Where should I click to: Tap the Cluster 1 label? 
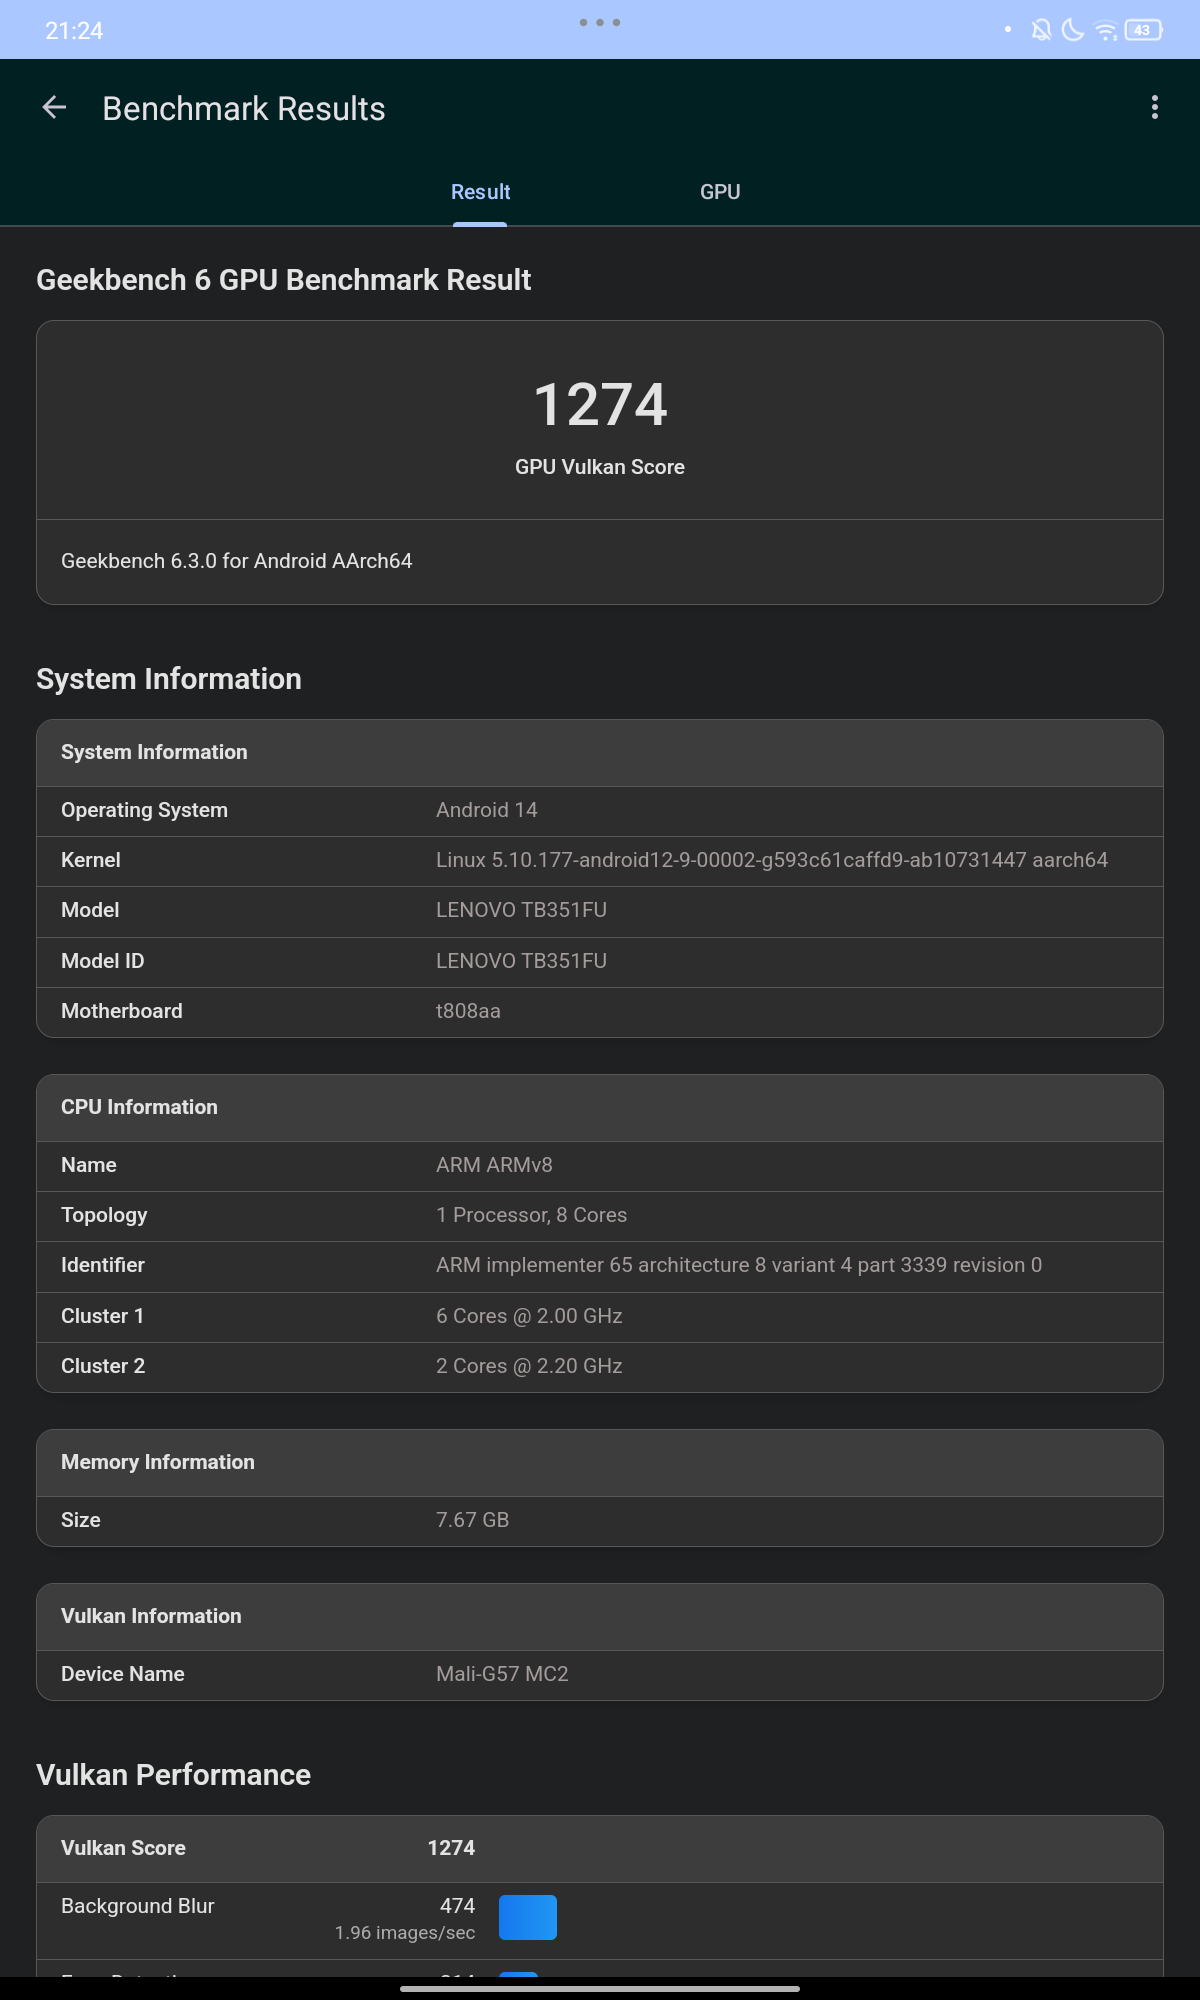click(x=102, y=1316)
